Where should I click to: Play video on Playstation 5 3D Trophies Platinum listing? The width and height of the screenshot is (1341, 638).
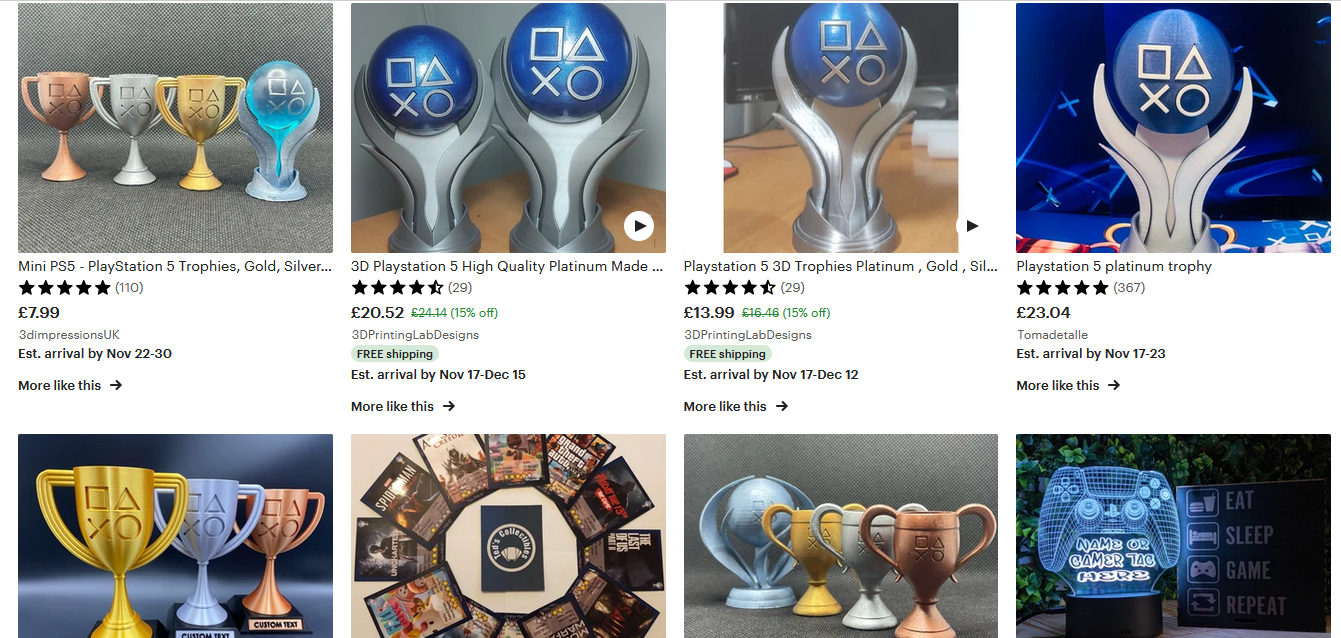[971, 226]
